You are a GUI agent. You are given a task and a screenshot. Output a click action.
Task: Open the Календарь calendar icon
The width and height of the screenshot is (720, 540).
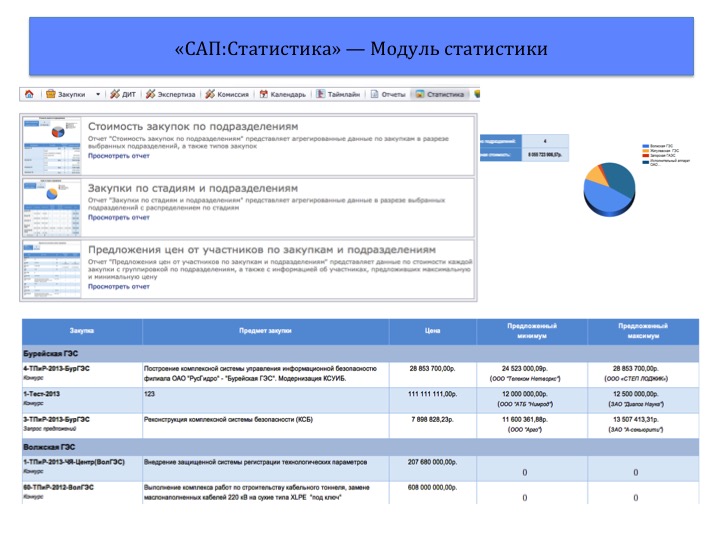(263, 95)
